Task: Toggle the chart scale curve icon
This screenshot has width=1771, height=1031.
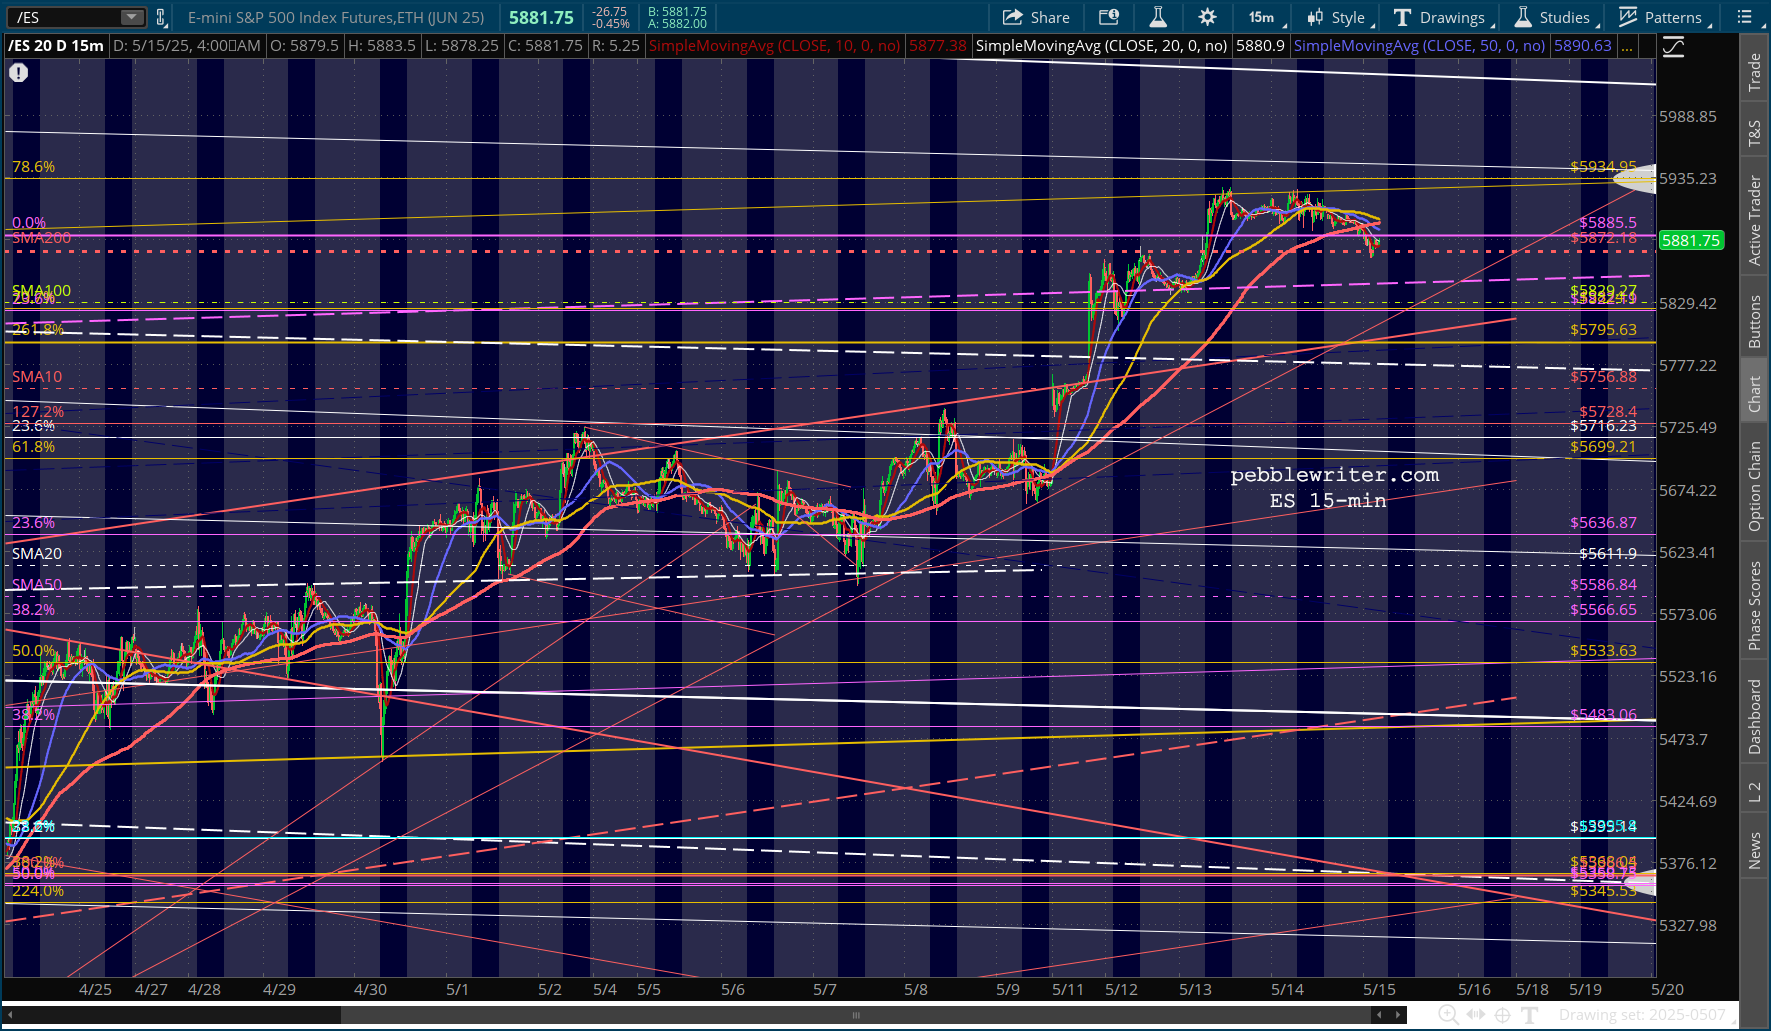Action: [1673, 47]
